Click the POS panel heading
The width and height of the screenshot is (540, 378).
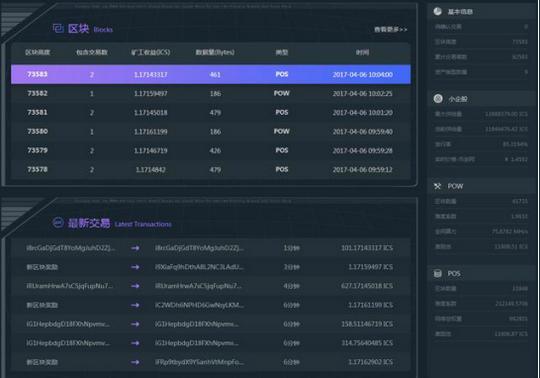tap(454, 274)
